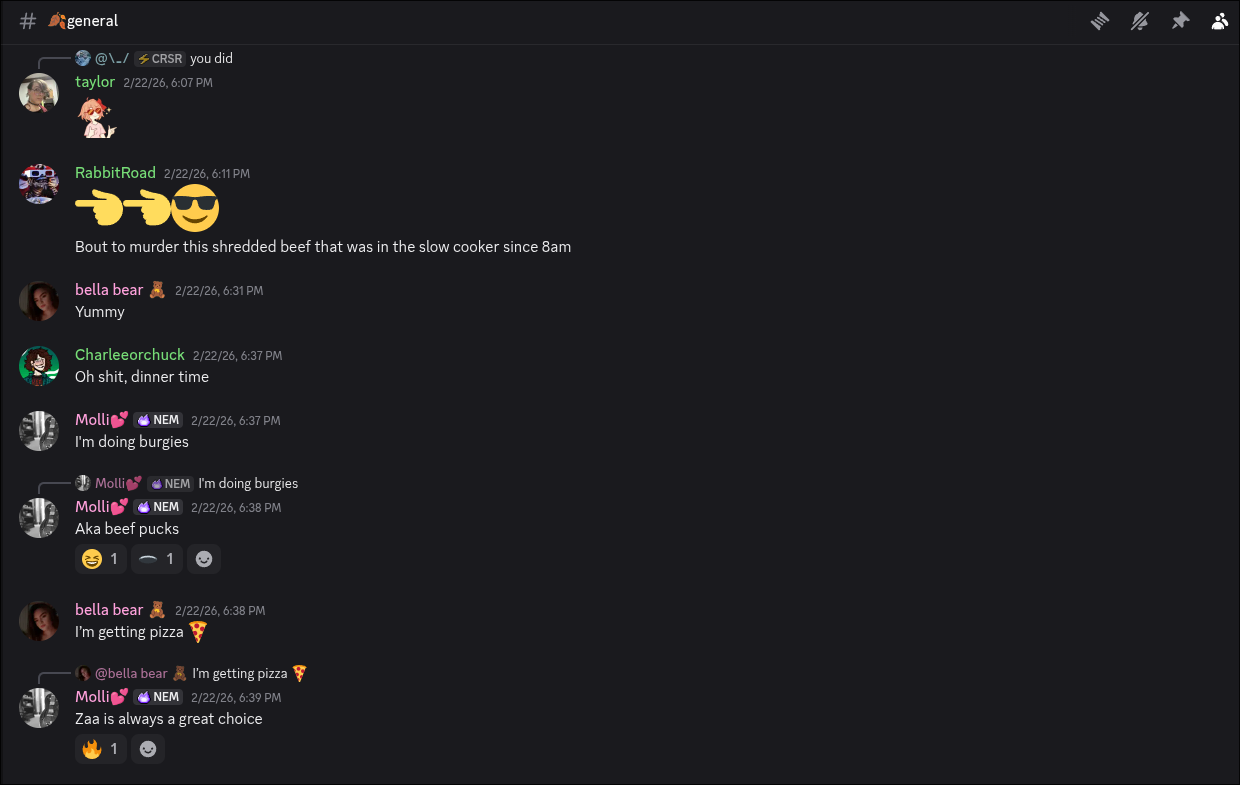Image resolution: width=1240 pixels, height=785 pixels.
Task: Click the NEM server tag badge
Action: pos(158,421)
